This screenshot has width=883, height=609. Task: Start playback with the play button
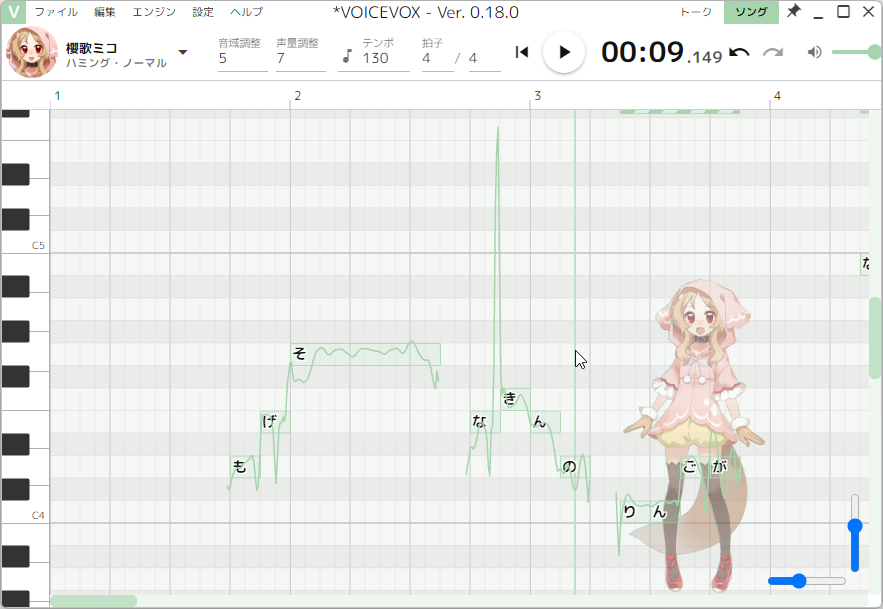[564, 52]
